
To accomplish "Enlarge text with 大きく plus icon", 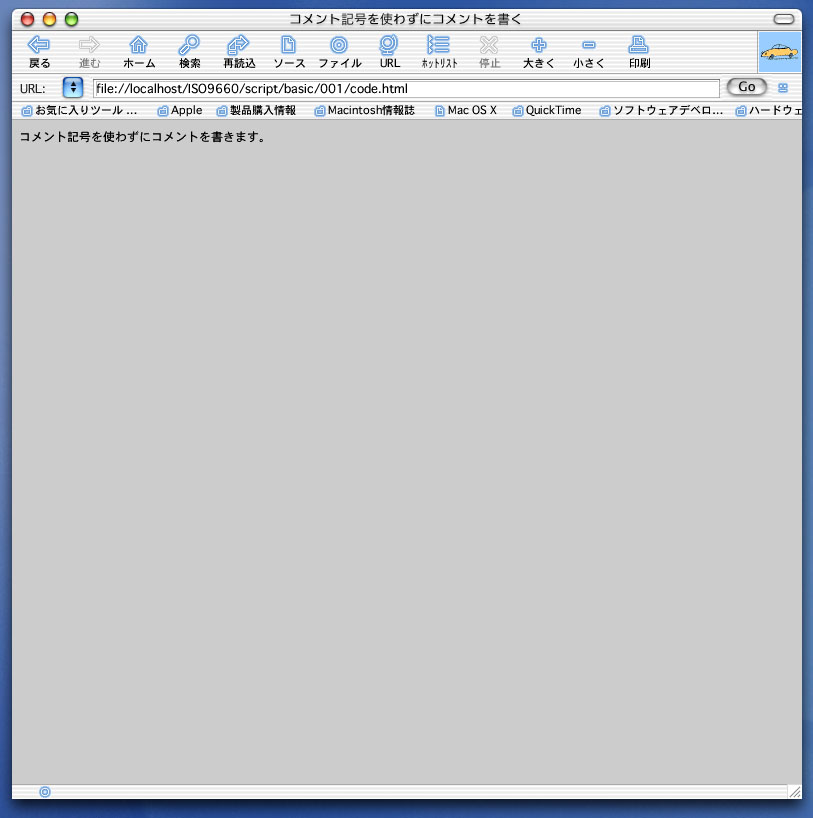I will pyautogui.click(x=539, y=52).
